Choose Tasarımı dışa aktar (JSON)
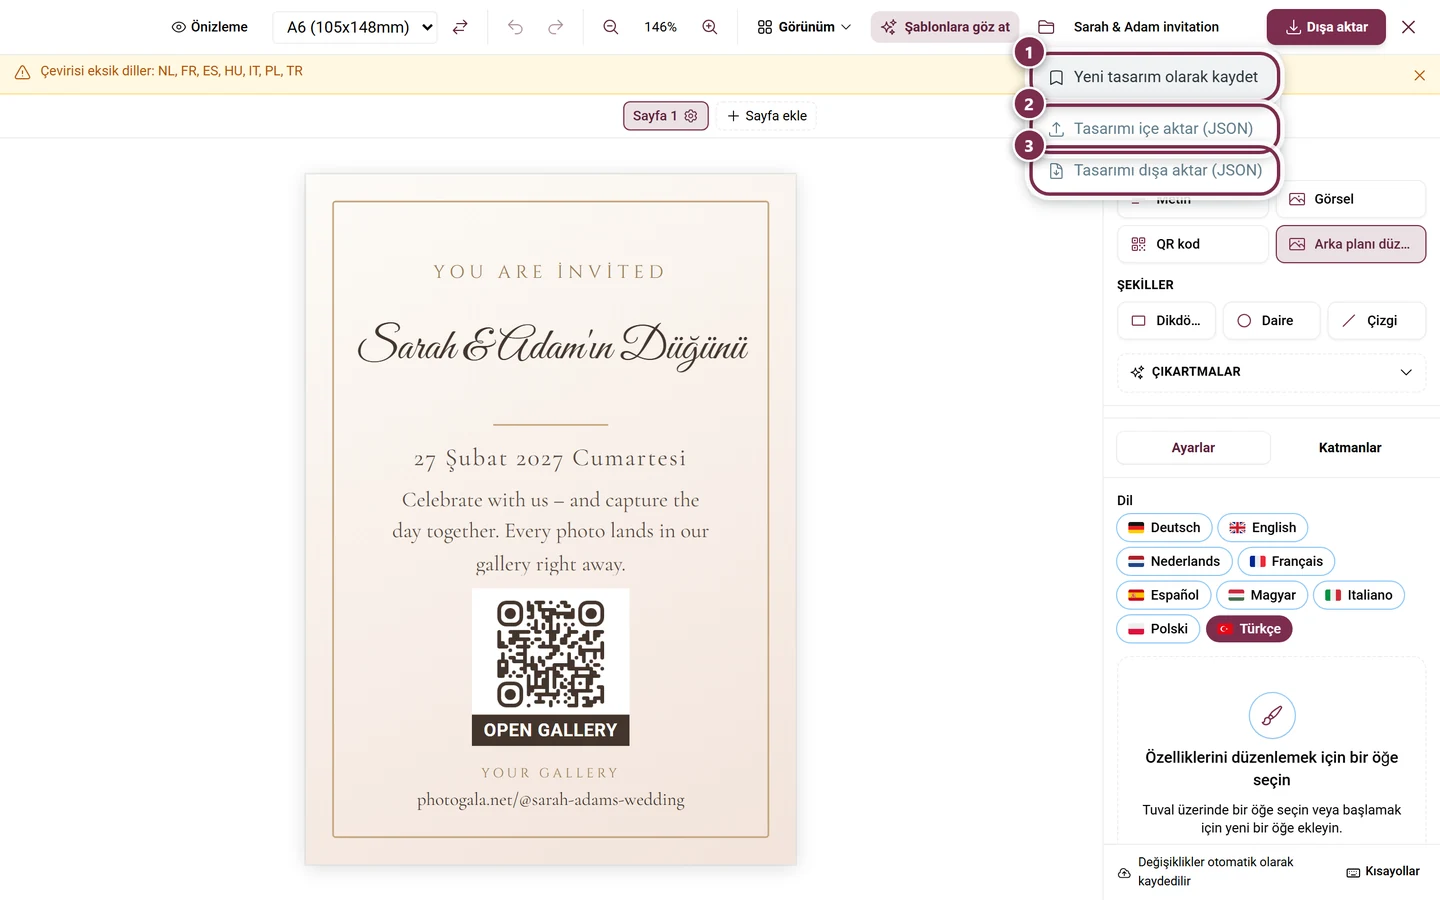 [1155, 171]
